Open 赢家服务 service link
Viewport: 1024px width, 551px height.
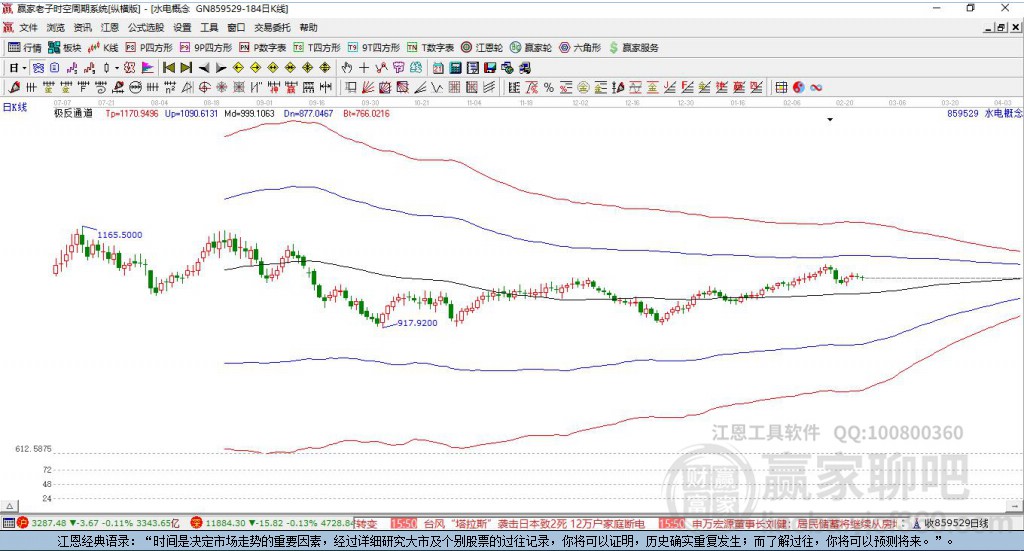(633, 48)
